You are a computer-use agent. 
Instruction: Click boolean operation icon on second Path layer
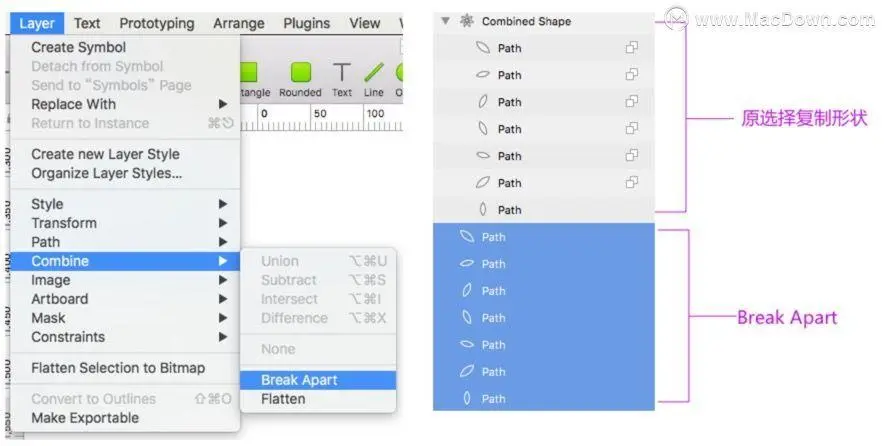point(631,75)
